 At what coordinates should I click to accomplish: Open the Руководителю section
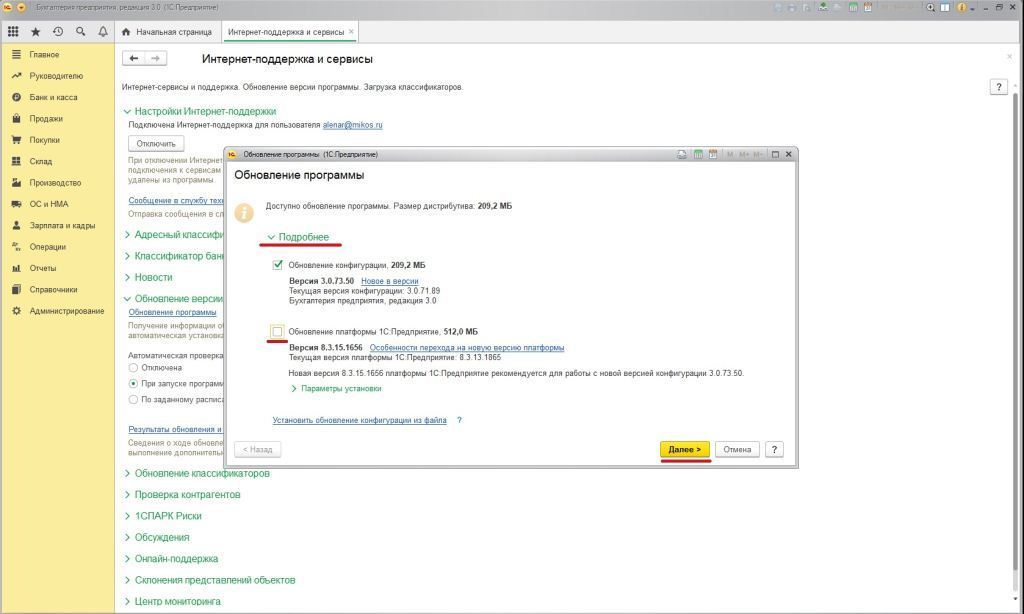[x=56, y=76]
